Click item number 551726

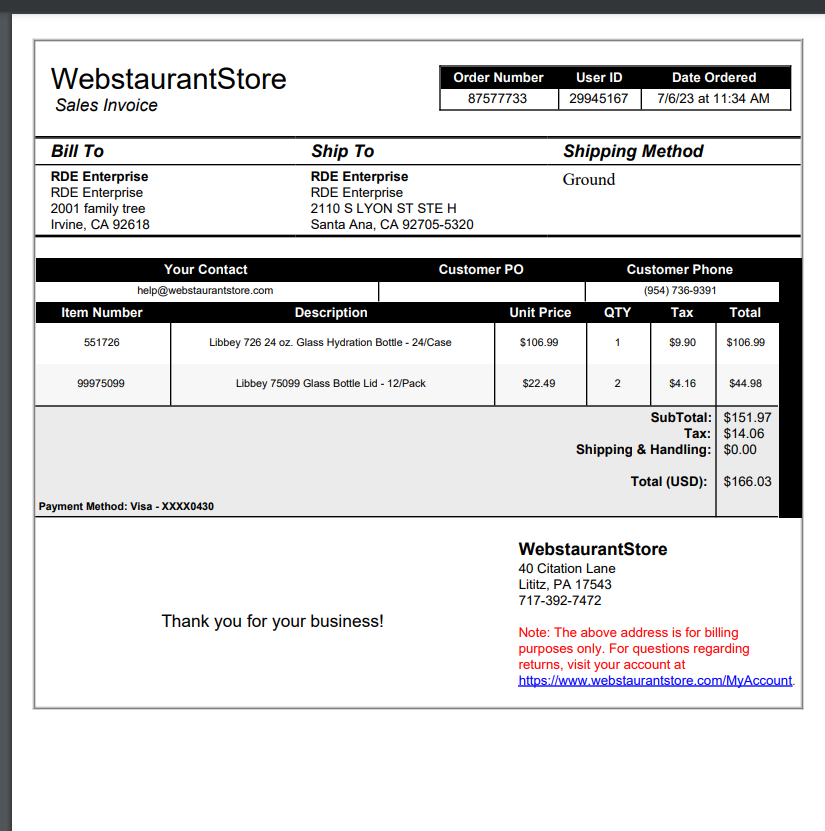coord(102,342)
